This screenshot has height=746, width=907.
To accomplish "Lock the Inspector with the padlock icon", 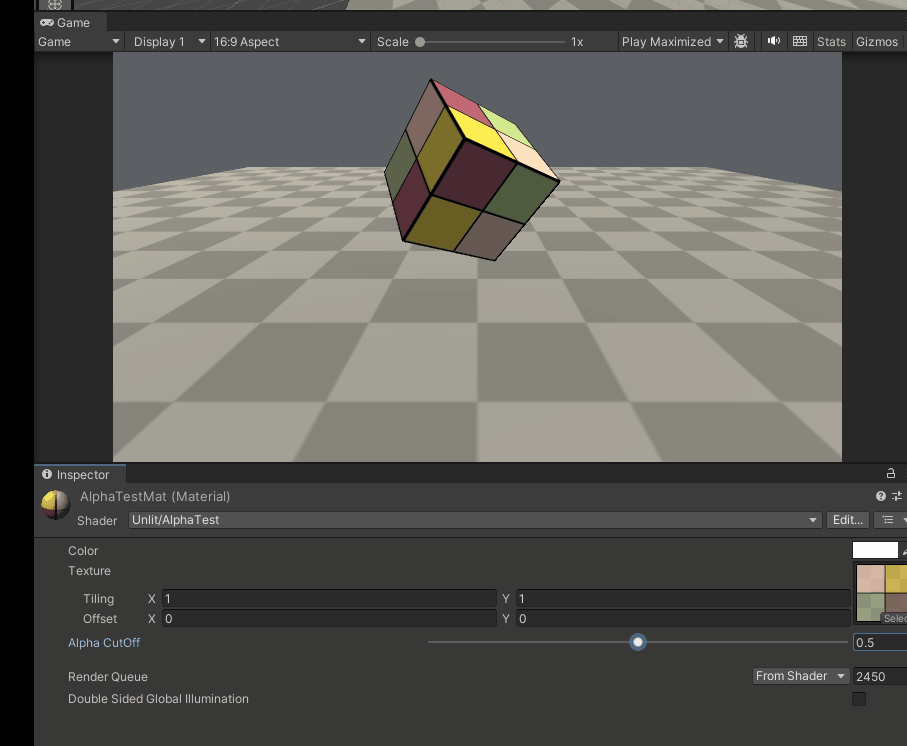I will (891, 474).
